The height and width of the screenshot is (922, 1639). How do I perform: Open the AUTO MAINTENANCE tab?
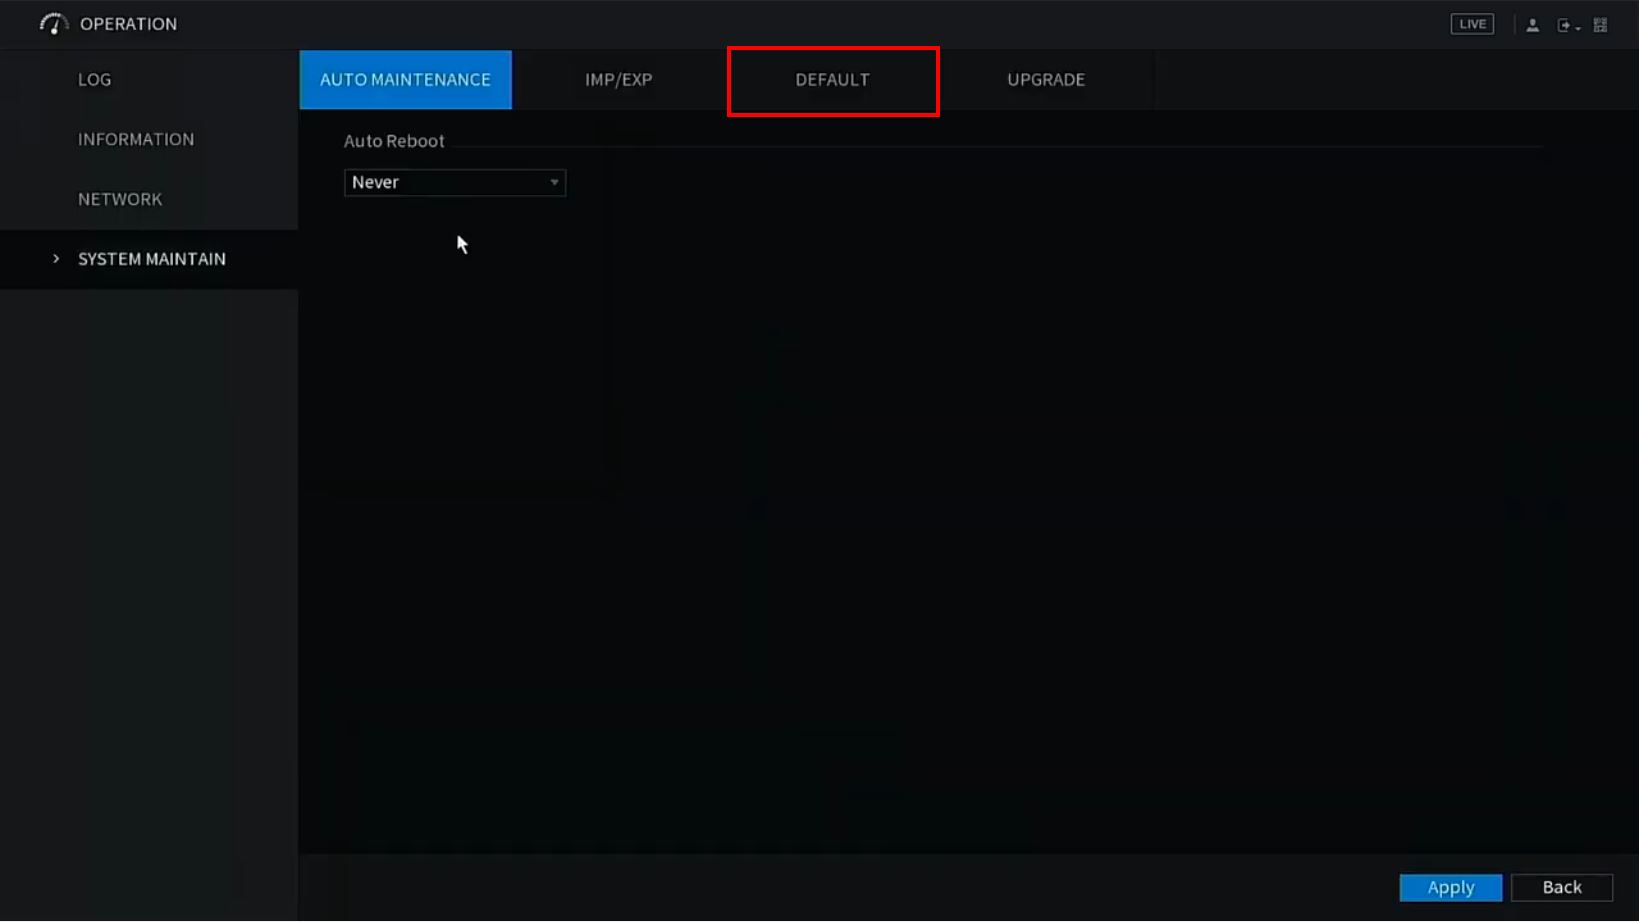[x=405, y=80]
